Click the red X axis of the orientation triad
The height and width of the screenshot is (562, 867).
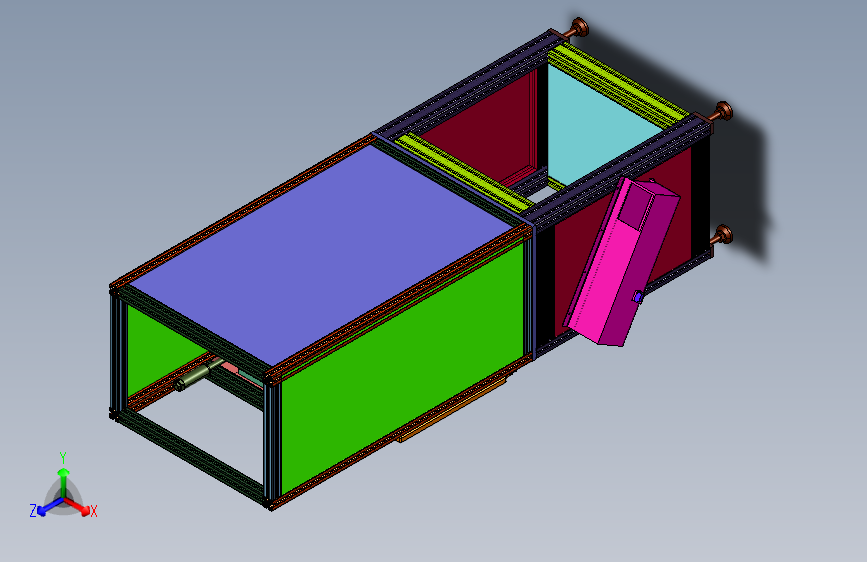77,506
